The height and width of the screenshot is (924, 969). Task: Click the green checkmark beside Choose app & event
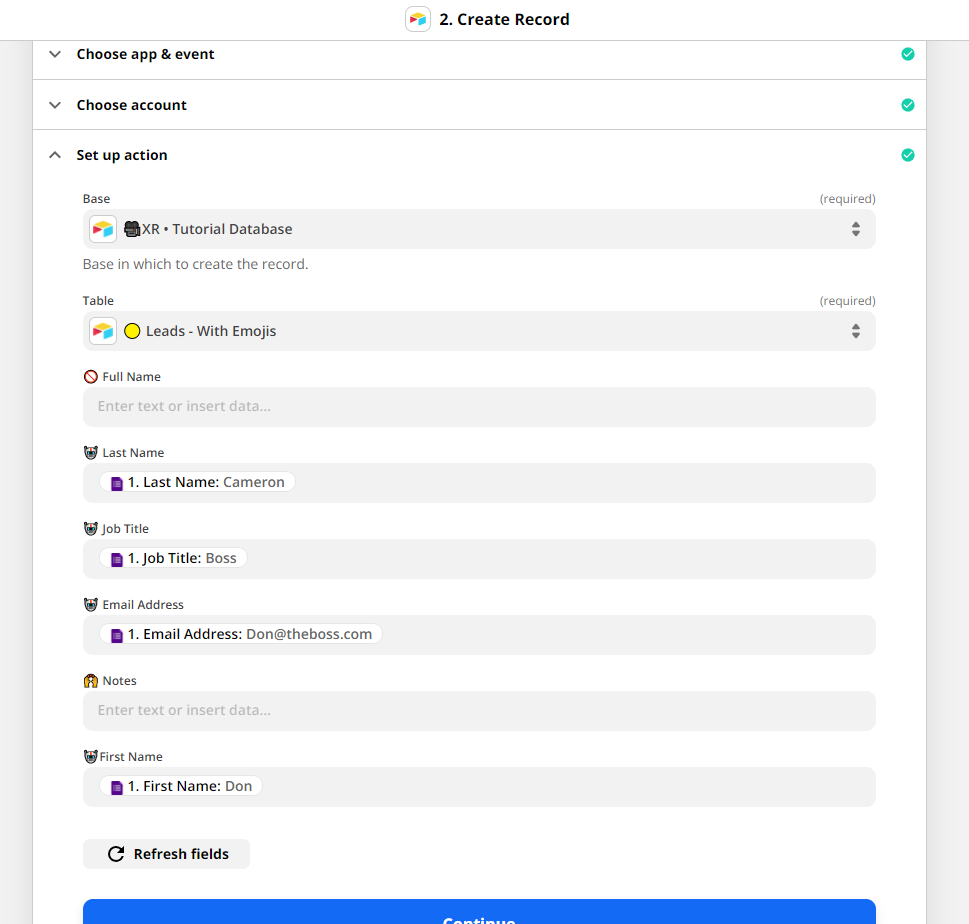908,54
